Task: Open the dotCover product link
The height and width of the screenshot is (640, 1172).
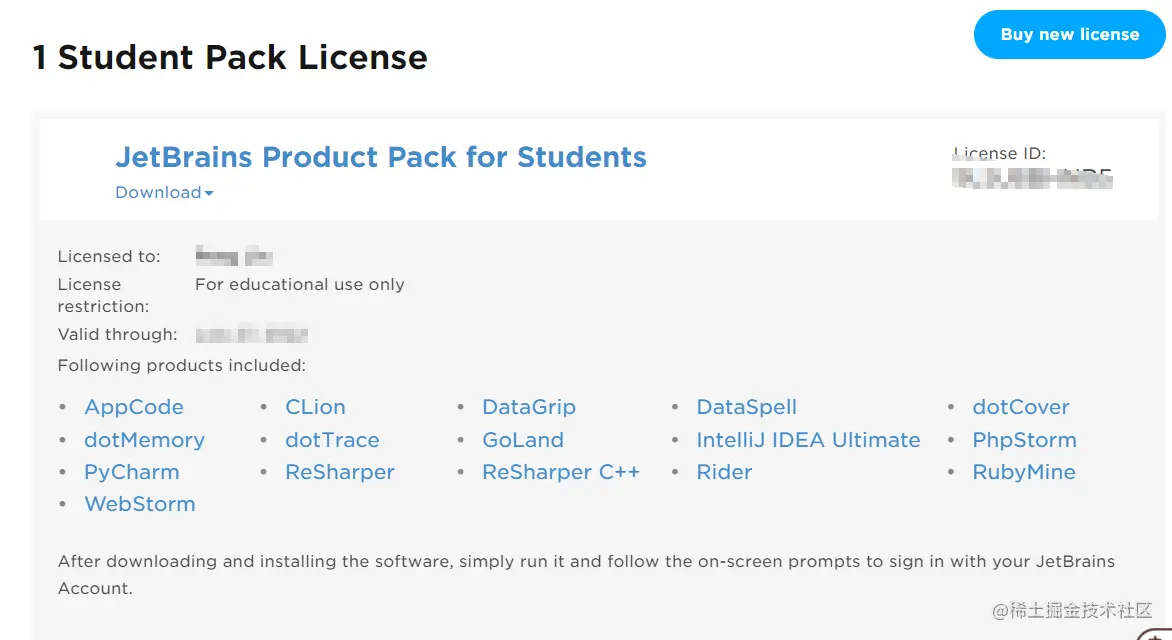Action: point(1021,407)
